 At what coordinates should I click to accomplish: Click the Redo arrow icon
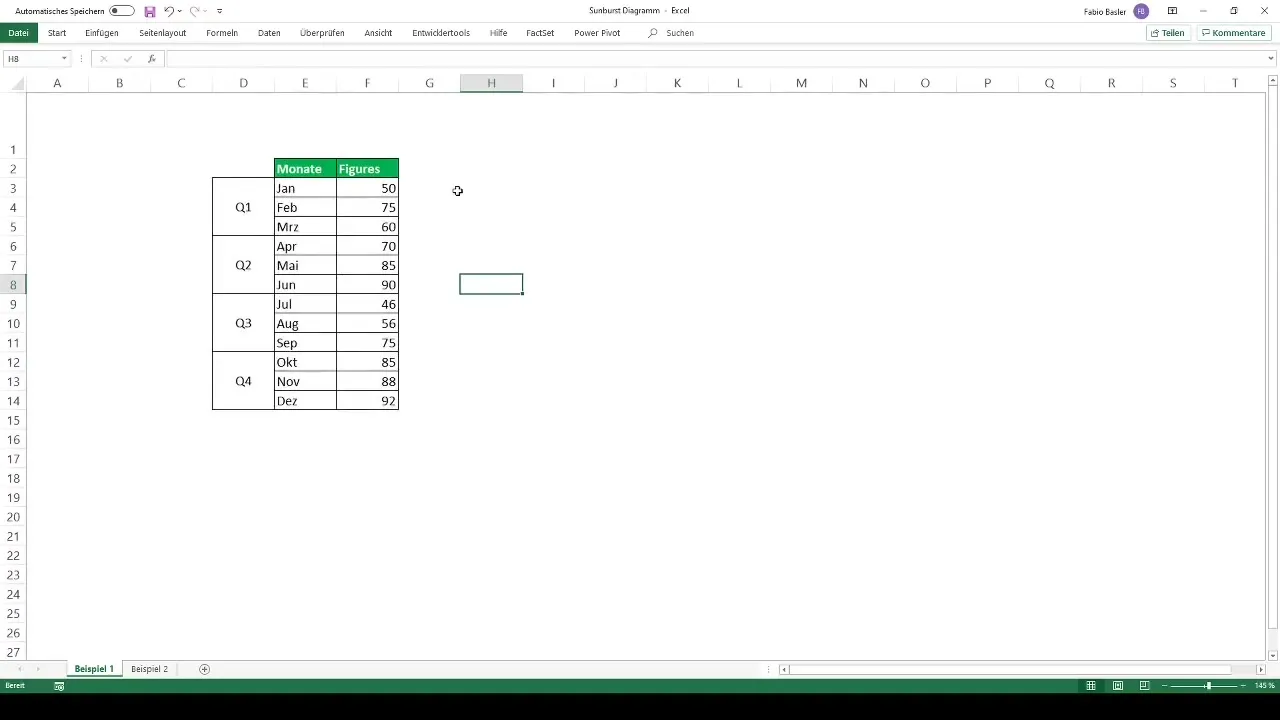tap(195, 11)
